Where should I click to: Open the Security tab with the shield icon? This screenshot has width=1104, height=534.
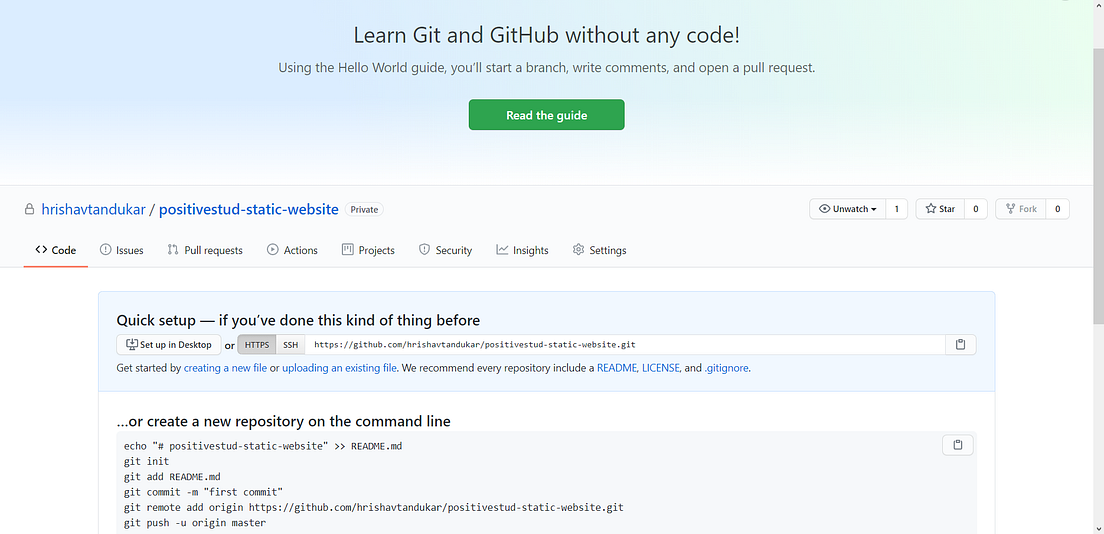coord(445,250)
